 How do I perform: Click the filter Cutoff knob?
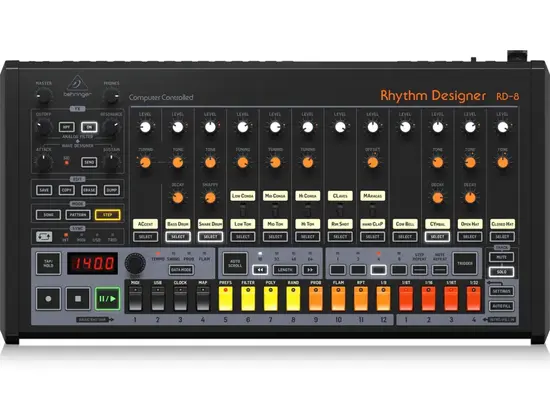(43, 127)
